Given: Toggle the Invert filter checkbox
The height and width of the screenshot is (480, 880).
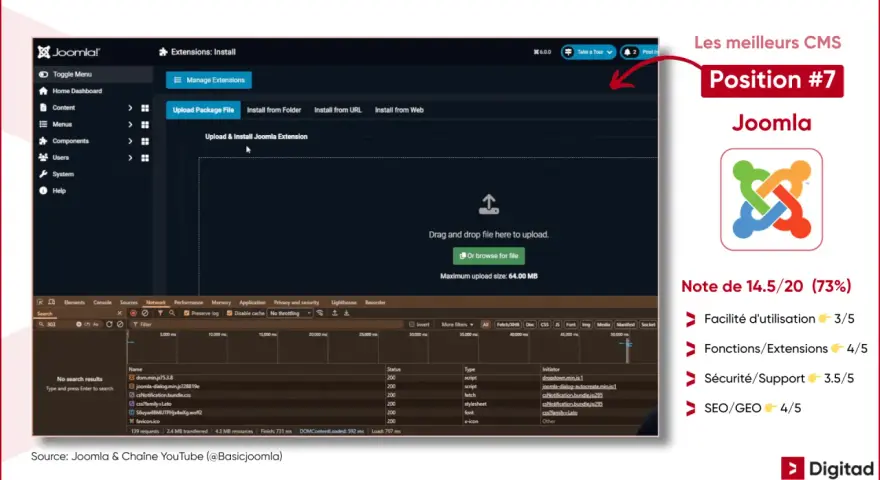Looking at the screenshot, I should 412,324.
